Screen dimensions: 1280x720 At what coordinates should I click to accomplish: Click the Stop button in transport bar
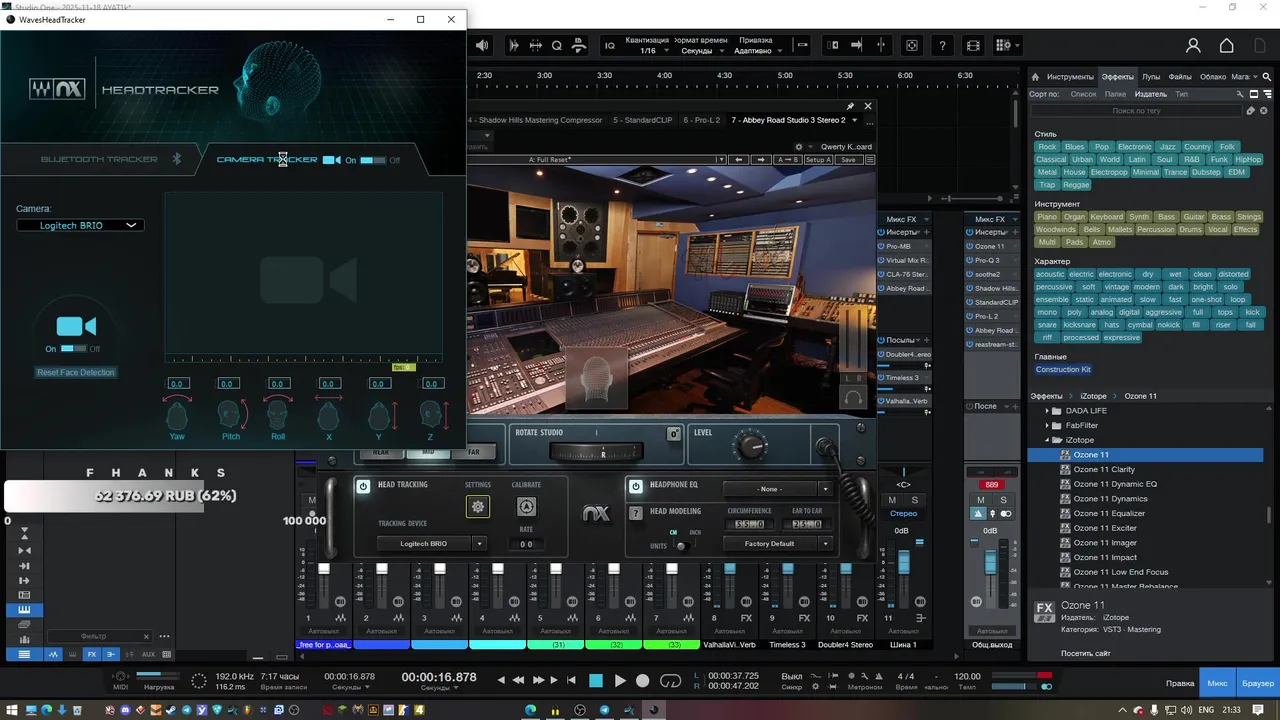[596, 681]
